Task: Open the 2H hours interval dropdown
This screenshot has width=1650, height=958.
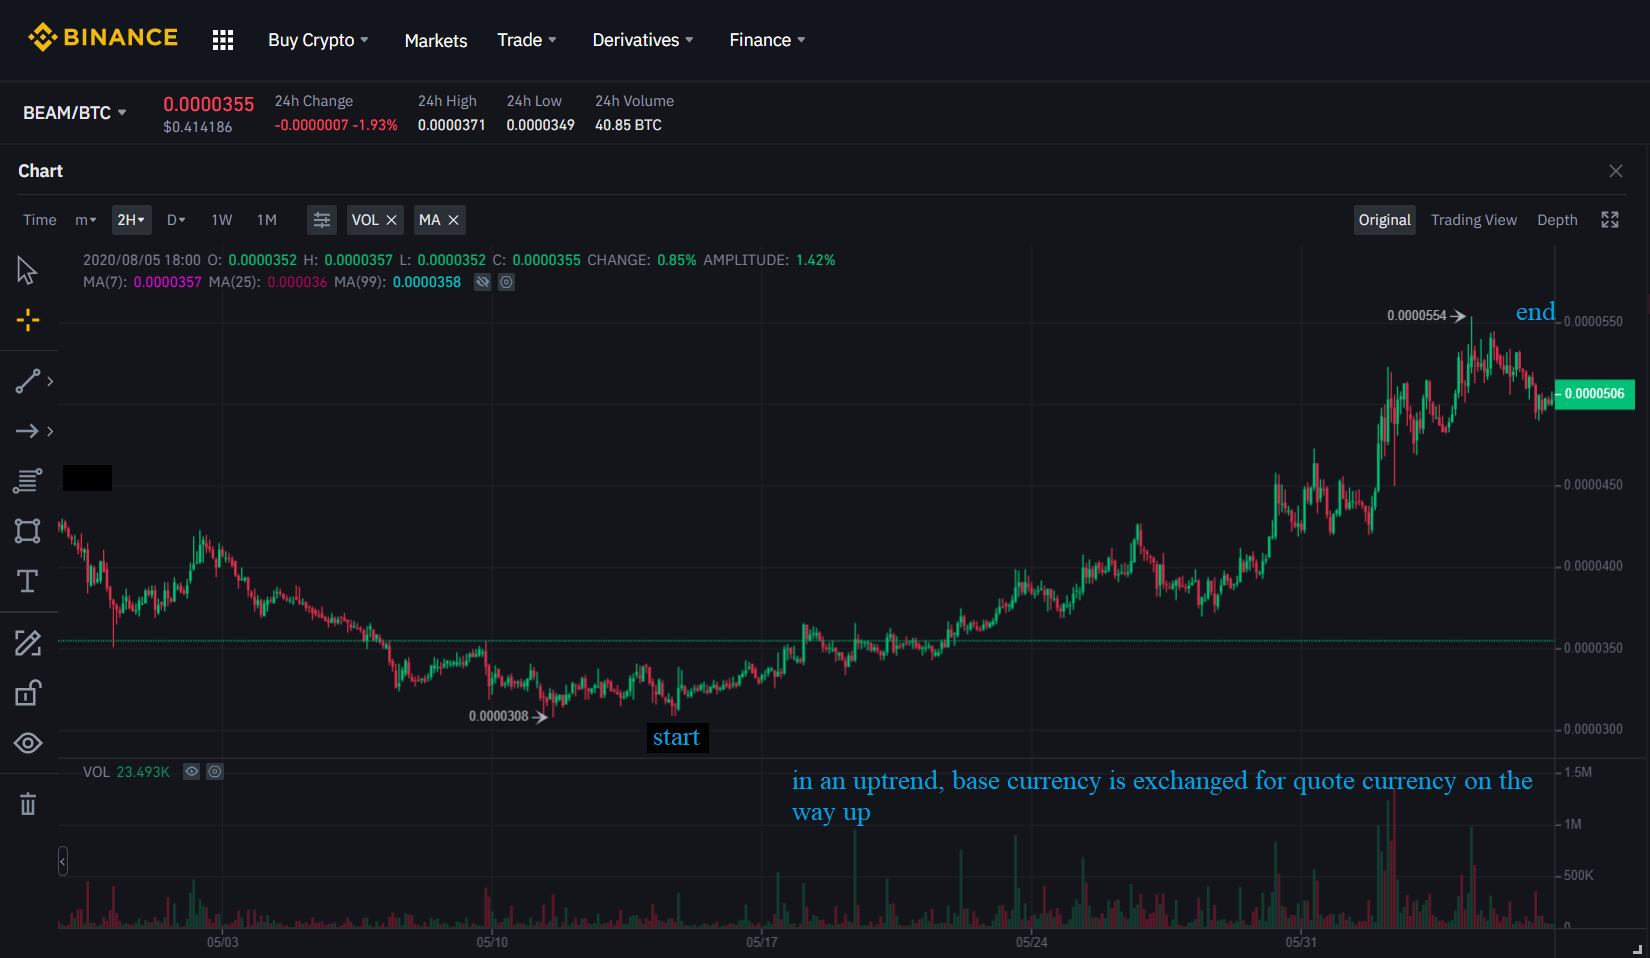Action: (x=131, y=220)
